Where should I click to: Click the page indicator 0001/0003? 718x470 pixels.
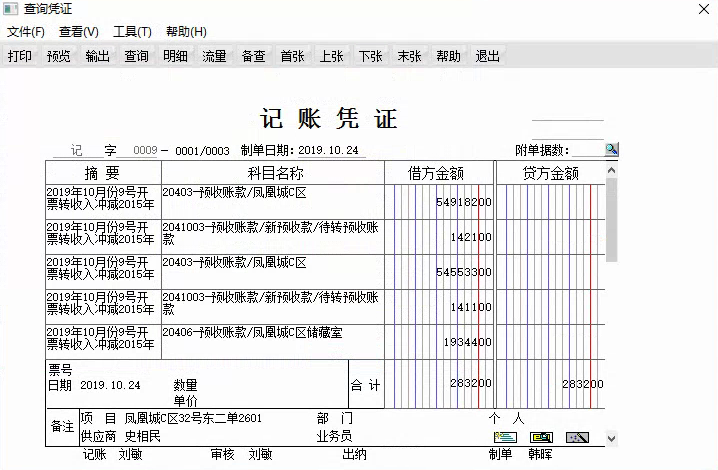click(x=202, y=151)
